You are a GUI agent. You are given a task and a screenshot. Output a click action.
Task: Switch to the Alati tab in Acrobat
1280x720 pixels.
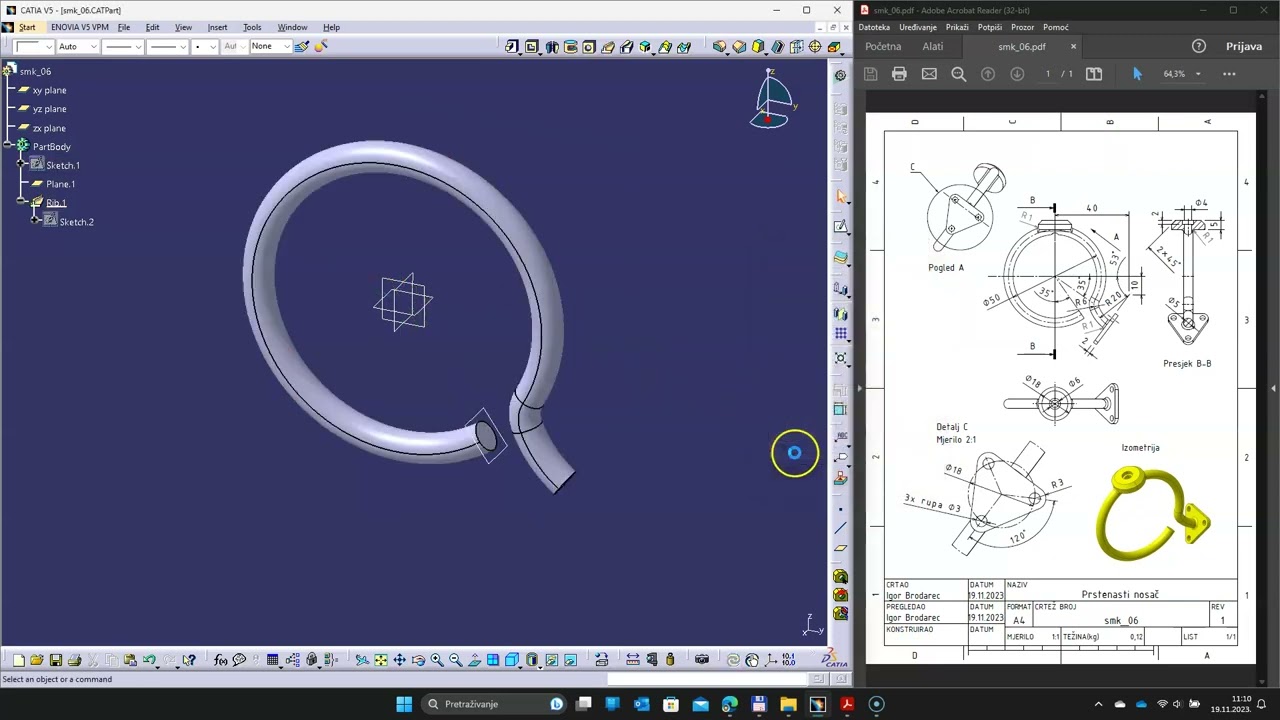click(x=933, y=46)
